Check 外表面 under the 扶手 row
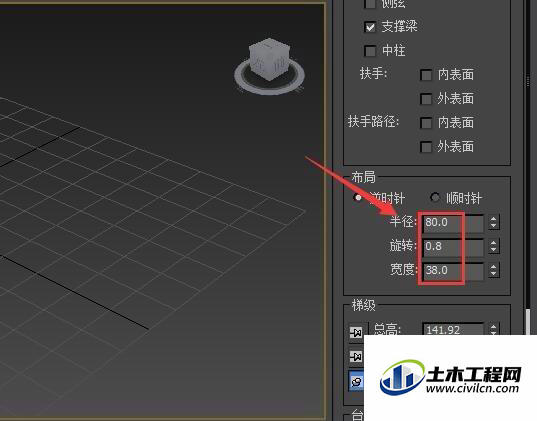Screen dimensions: 537x421 (426, 99)
